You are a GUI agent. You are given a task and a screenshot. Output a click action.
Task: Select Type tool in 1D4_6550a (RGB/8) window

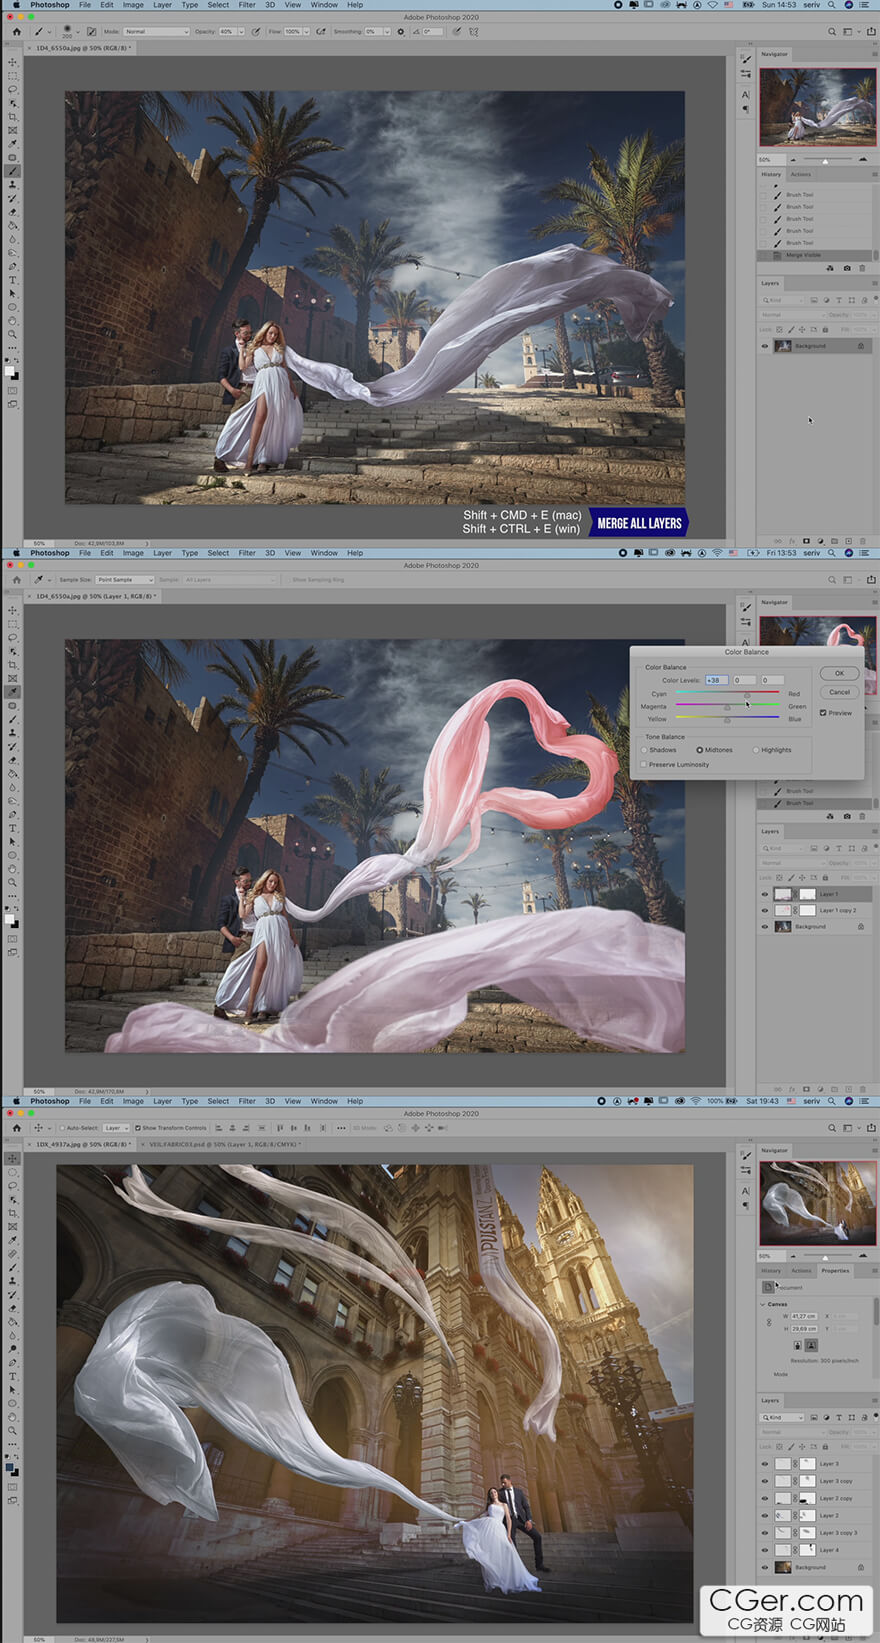[x=13, y=280]
